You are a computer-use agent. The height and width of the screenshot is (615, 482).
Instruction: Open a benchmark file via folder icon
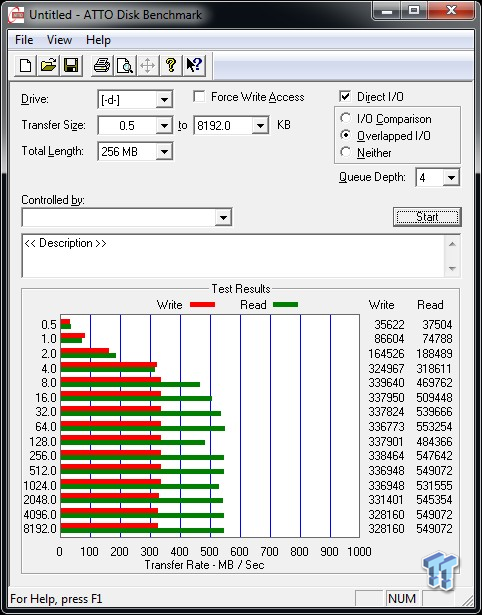48,65
